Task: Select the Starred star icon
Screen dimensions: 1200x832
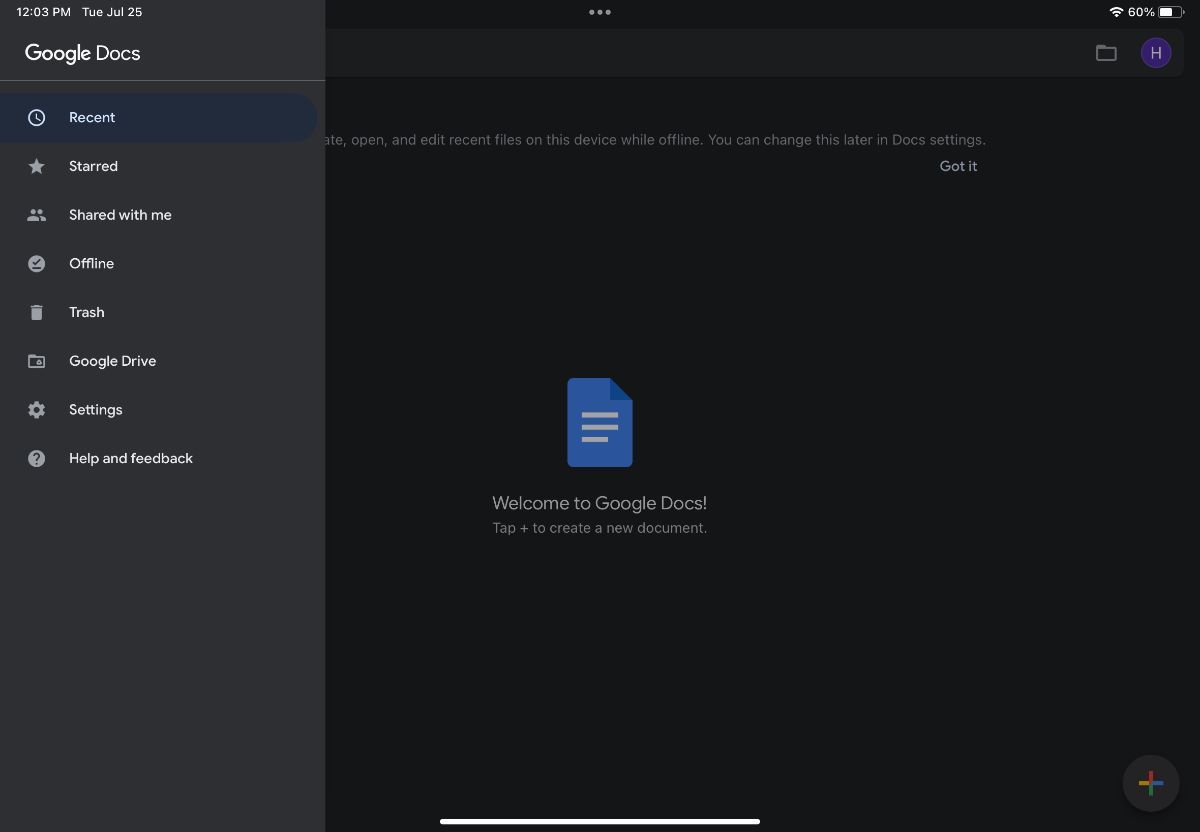Action: tap(36, 166)
